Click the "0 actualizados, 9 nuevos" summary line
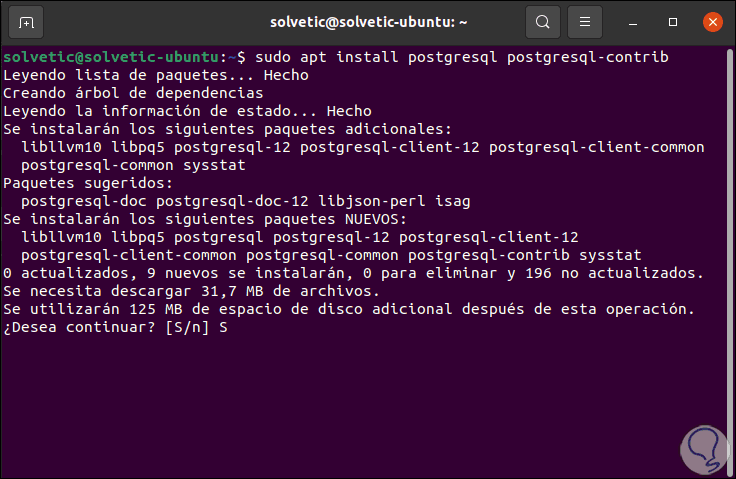 tap(353, 273)
